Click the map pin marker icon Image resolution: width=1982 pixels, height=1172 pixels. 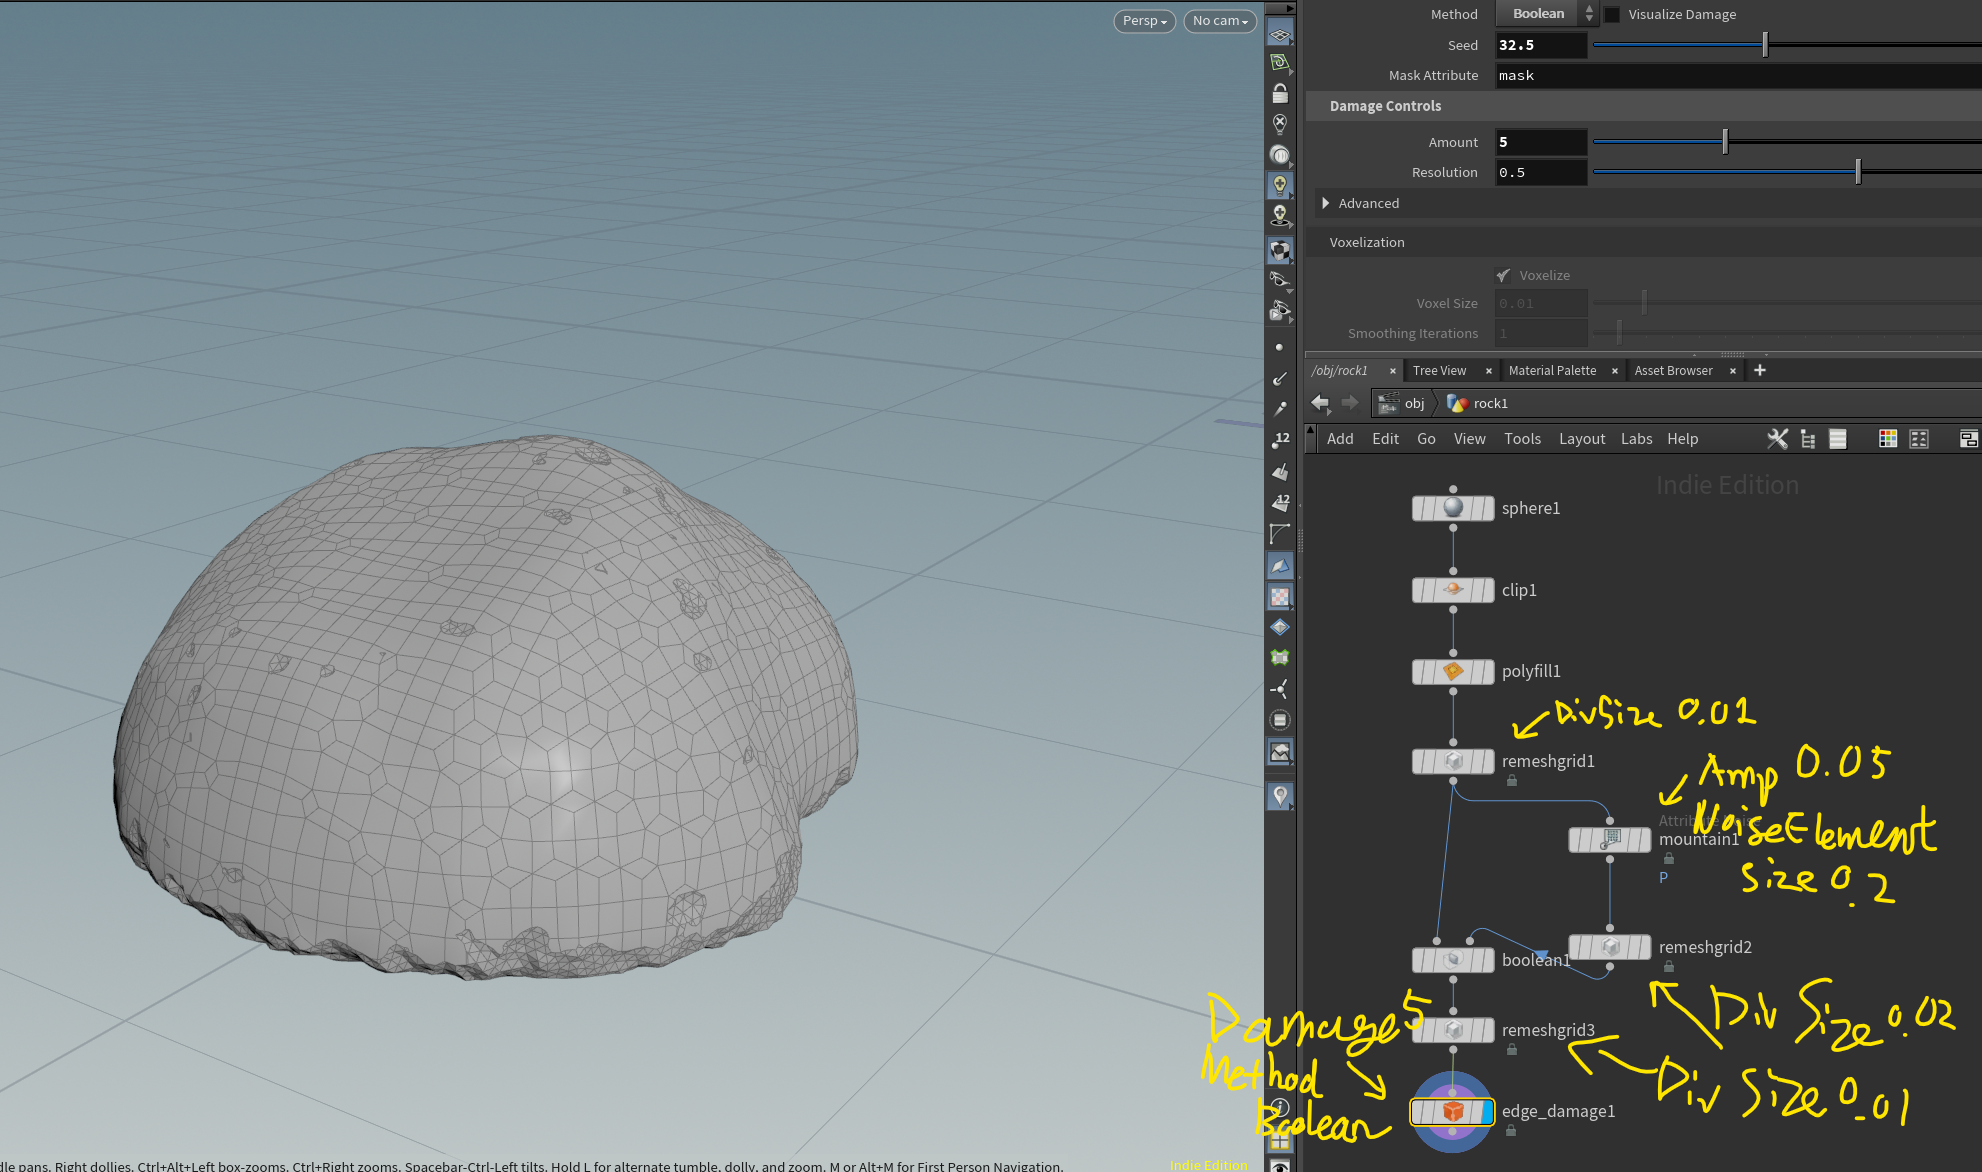(x=1280, y=796)
